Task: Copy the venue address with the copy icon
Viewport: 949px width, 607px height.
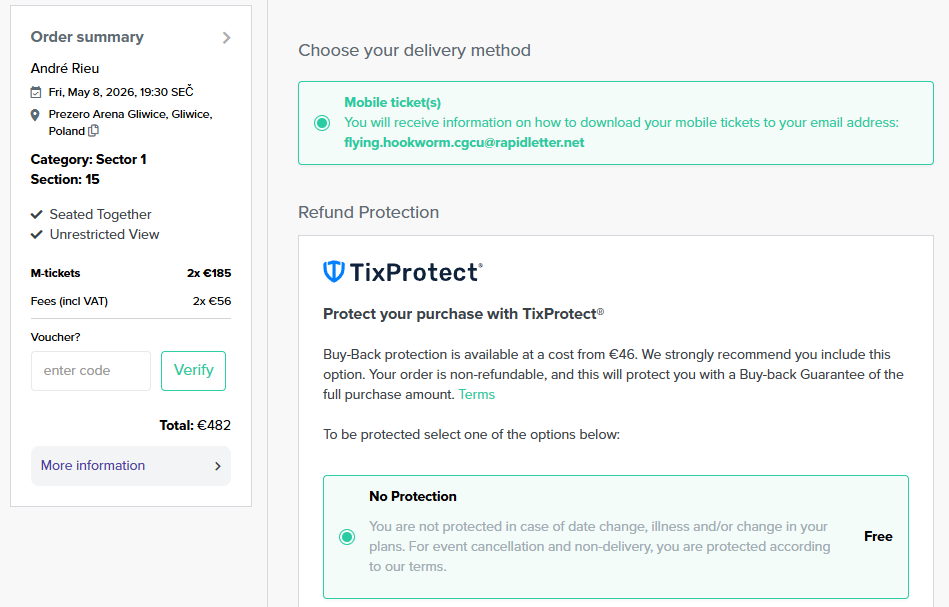Action: click(x=94, y=131)
